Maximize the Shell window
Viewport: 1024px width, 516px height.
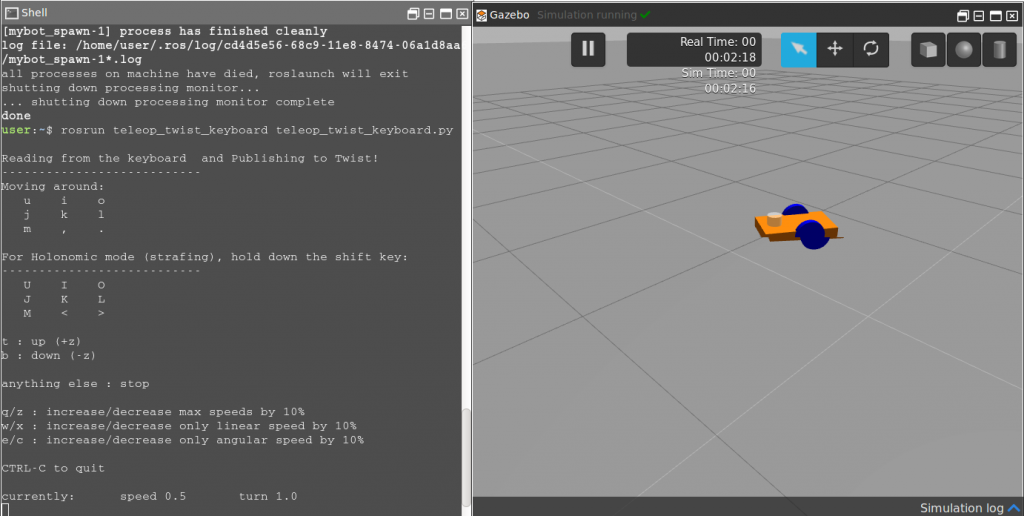coord(446,14)
